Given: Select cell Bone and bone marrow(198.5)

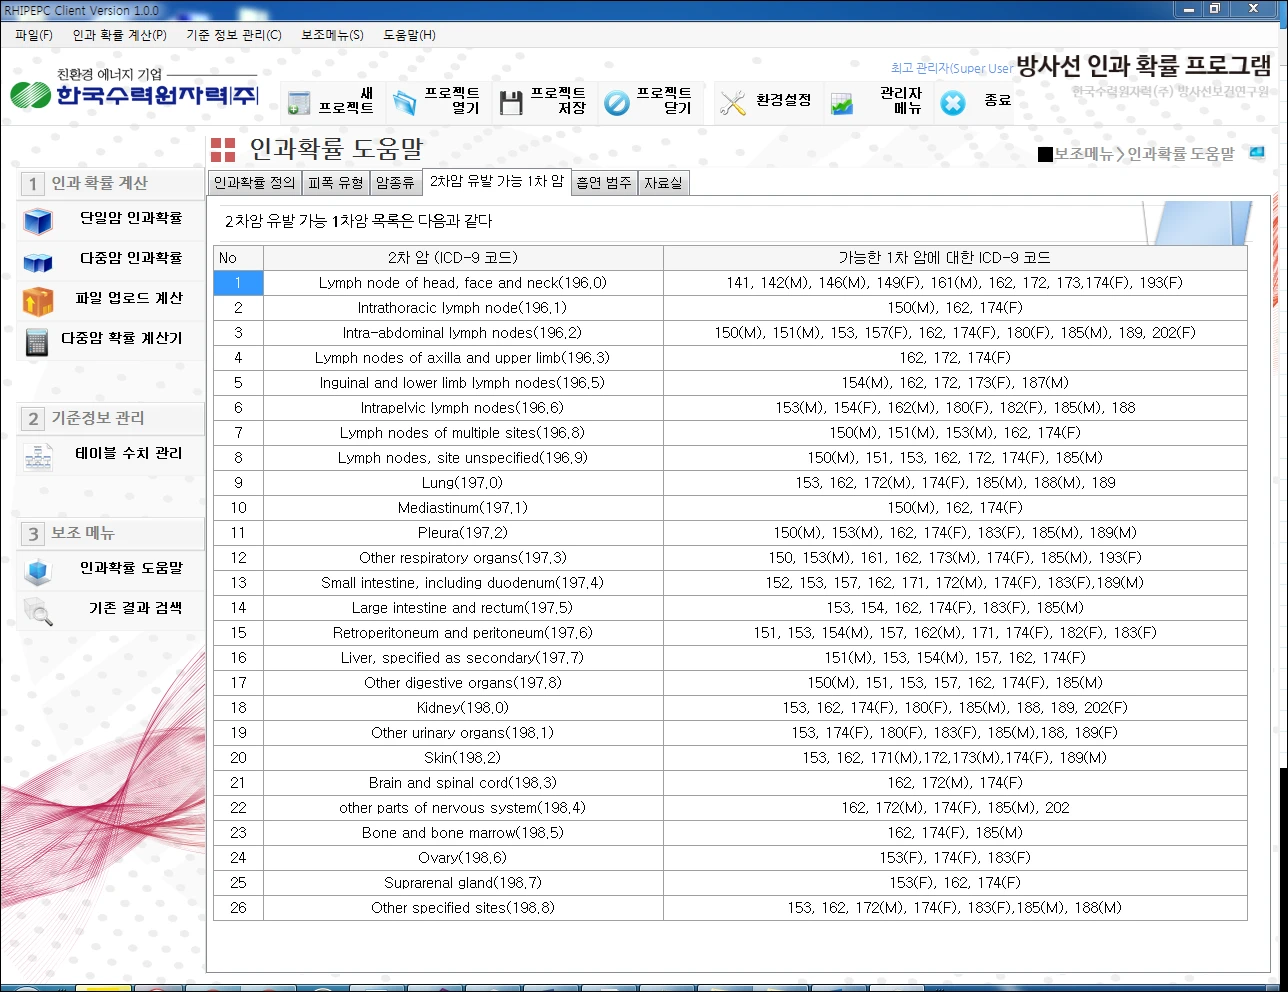Looking at the screenshot, I should 463,833.
